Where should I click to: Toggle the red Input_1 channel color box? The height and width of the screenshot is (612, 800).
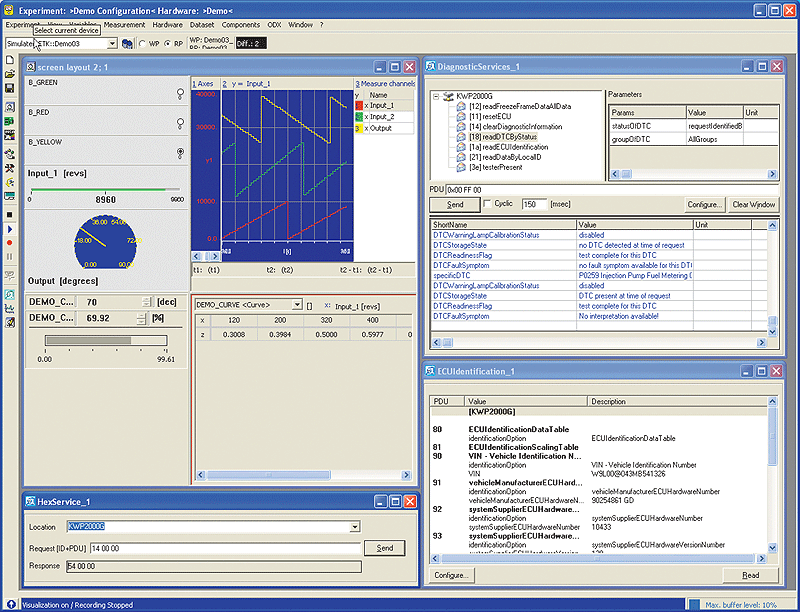click(x=359, y=106)
